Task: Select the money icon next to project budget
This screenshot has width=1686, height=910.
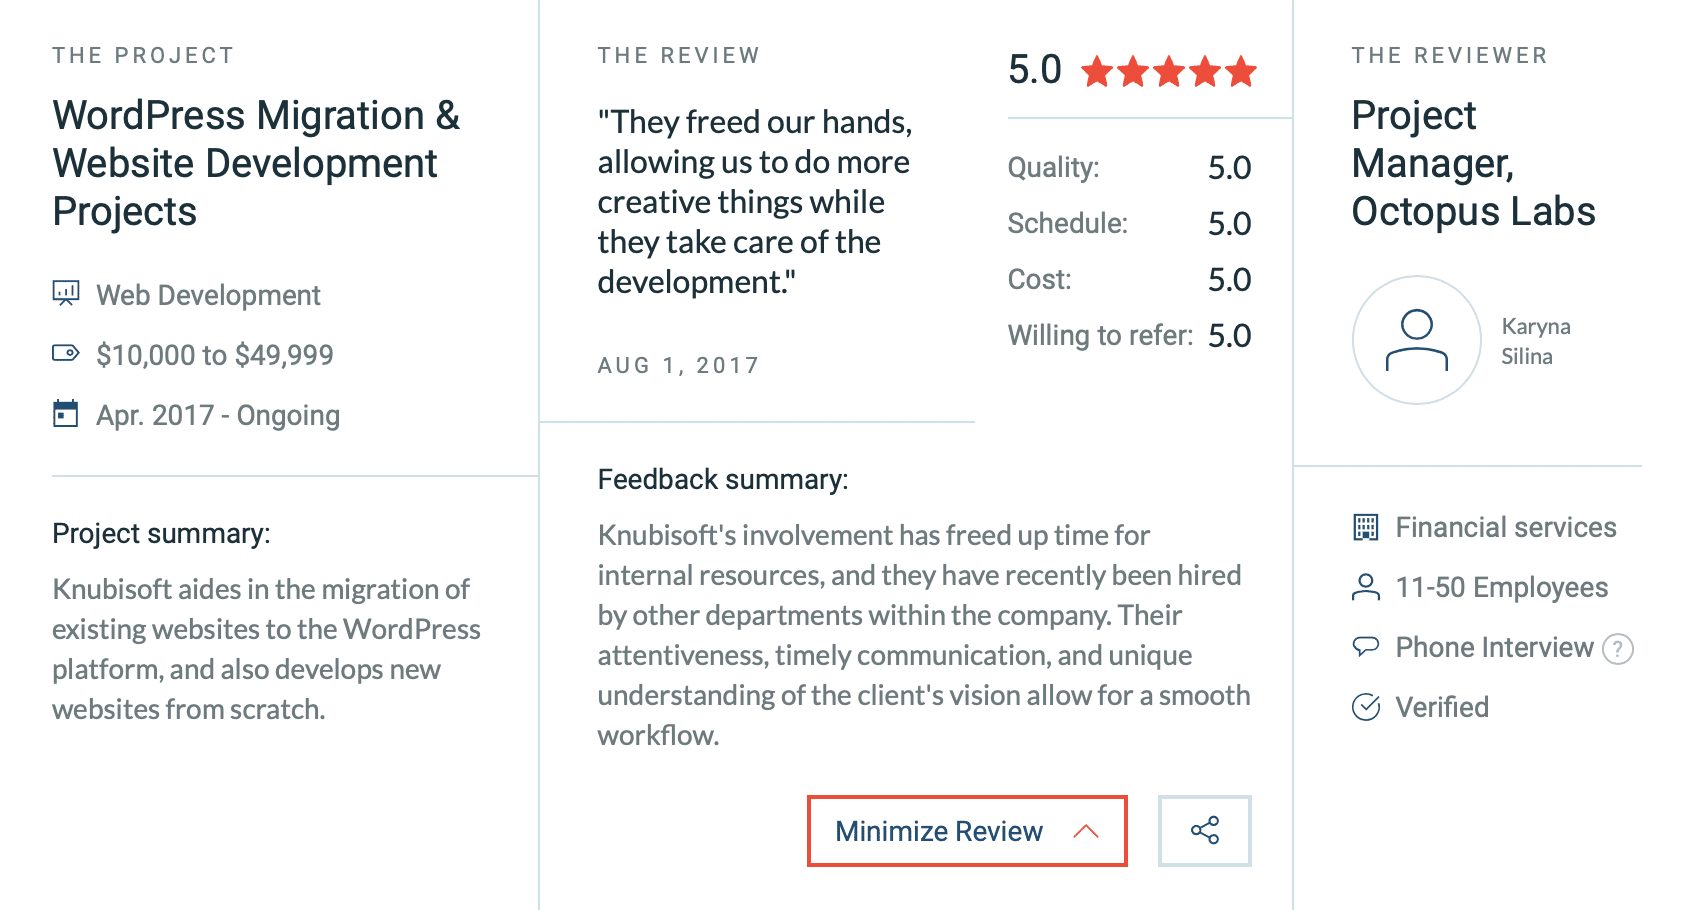Action: click(64, 353)
